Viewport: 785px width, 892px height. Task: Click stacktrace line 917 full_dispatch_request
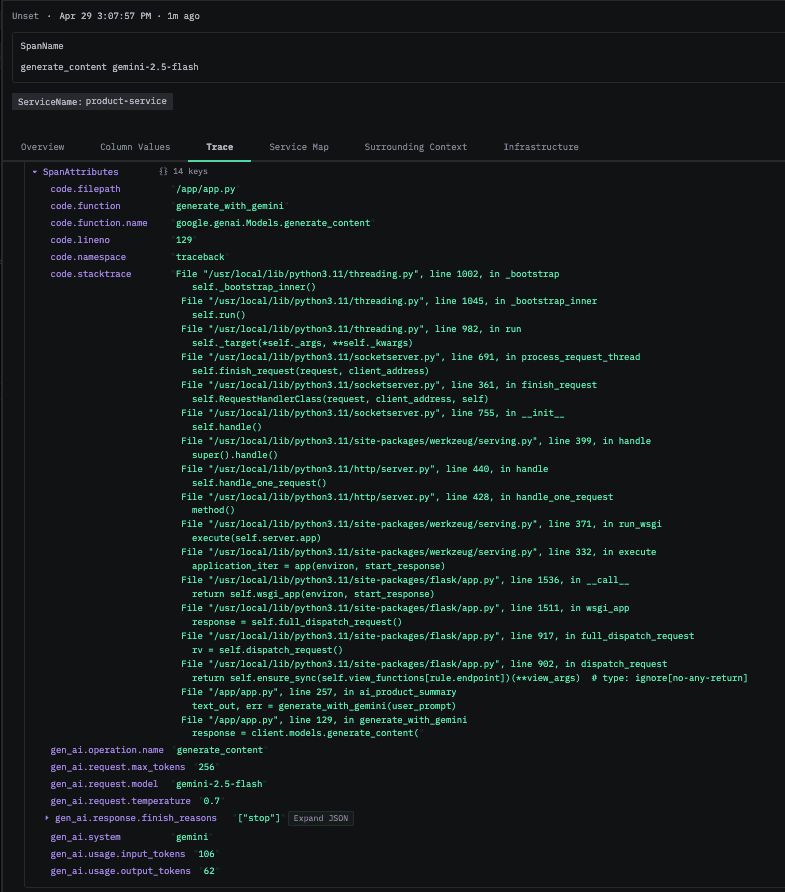pyautogui.click(x=437, y=636)
